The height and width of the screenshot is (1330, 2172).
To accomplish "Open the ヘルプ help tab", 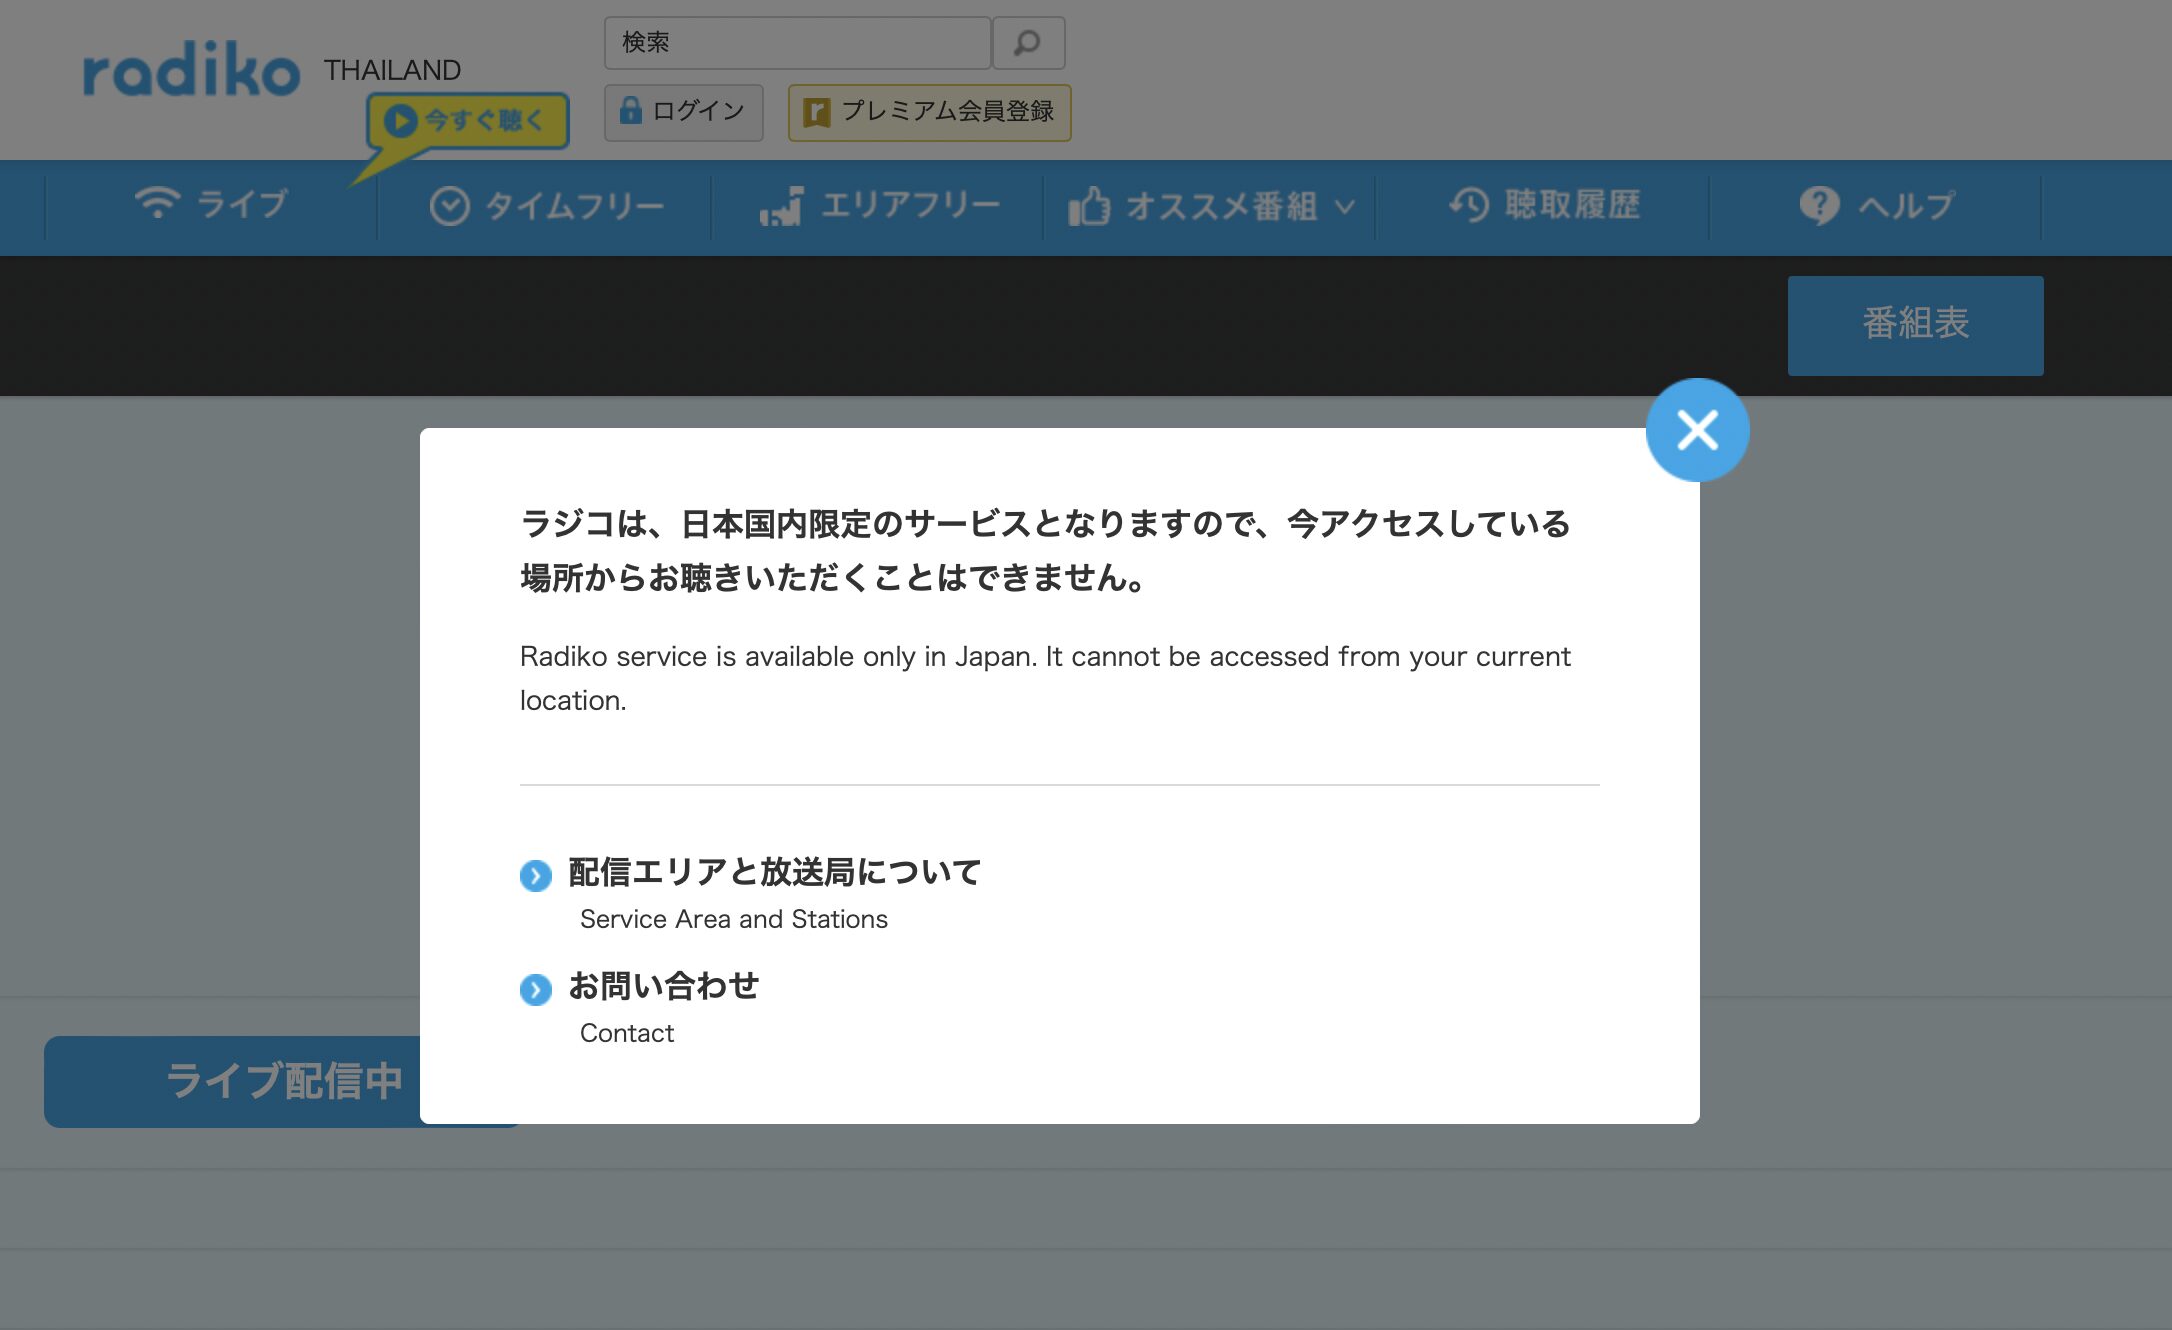I will (1875, 206).
